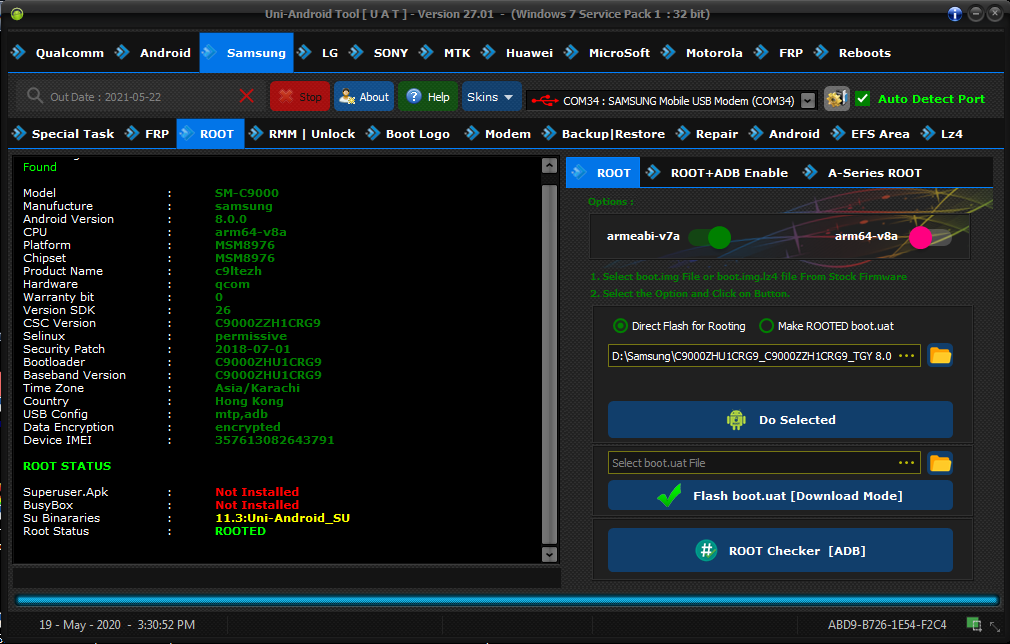
Task: Click the boot.img file path field
Action: [x=764, y=355]
